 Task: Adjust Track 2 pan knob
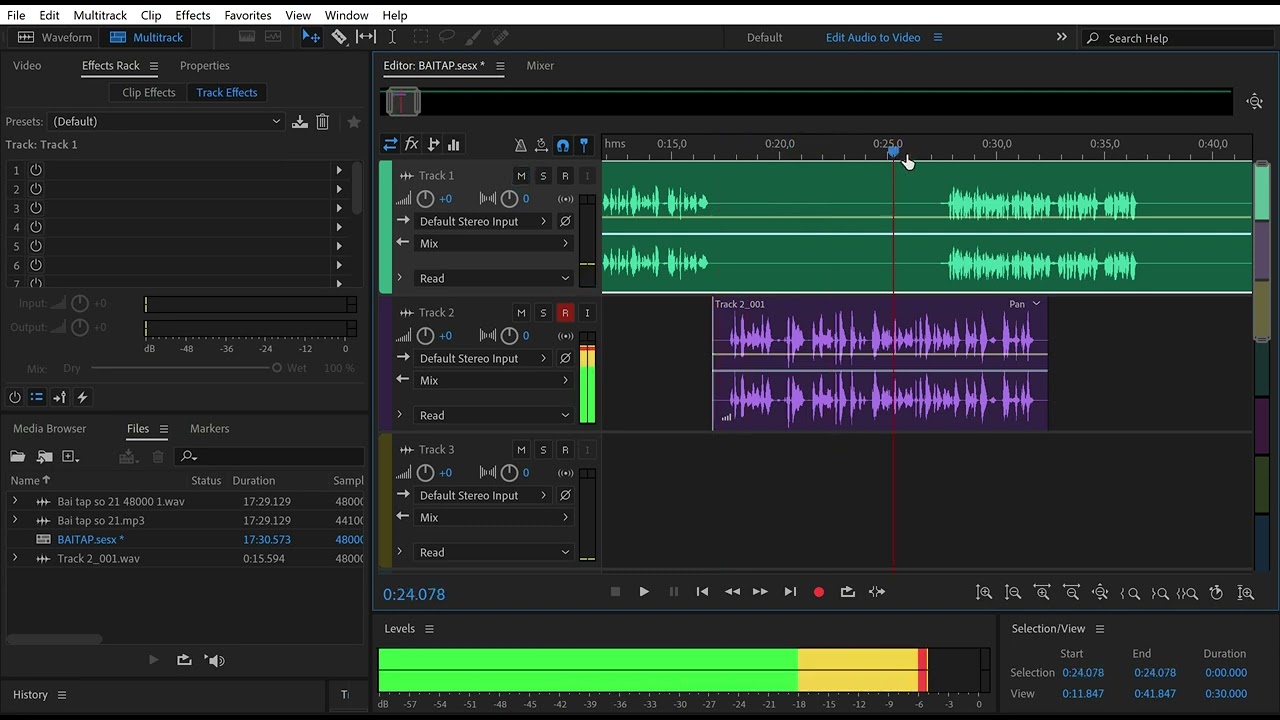coord(509,335)
